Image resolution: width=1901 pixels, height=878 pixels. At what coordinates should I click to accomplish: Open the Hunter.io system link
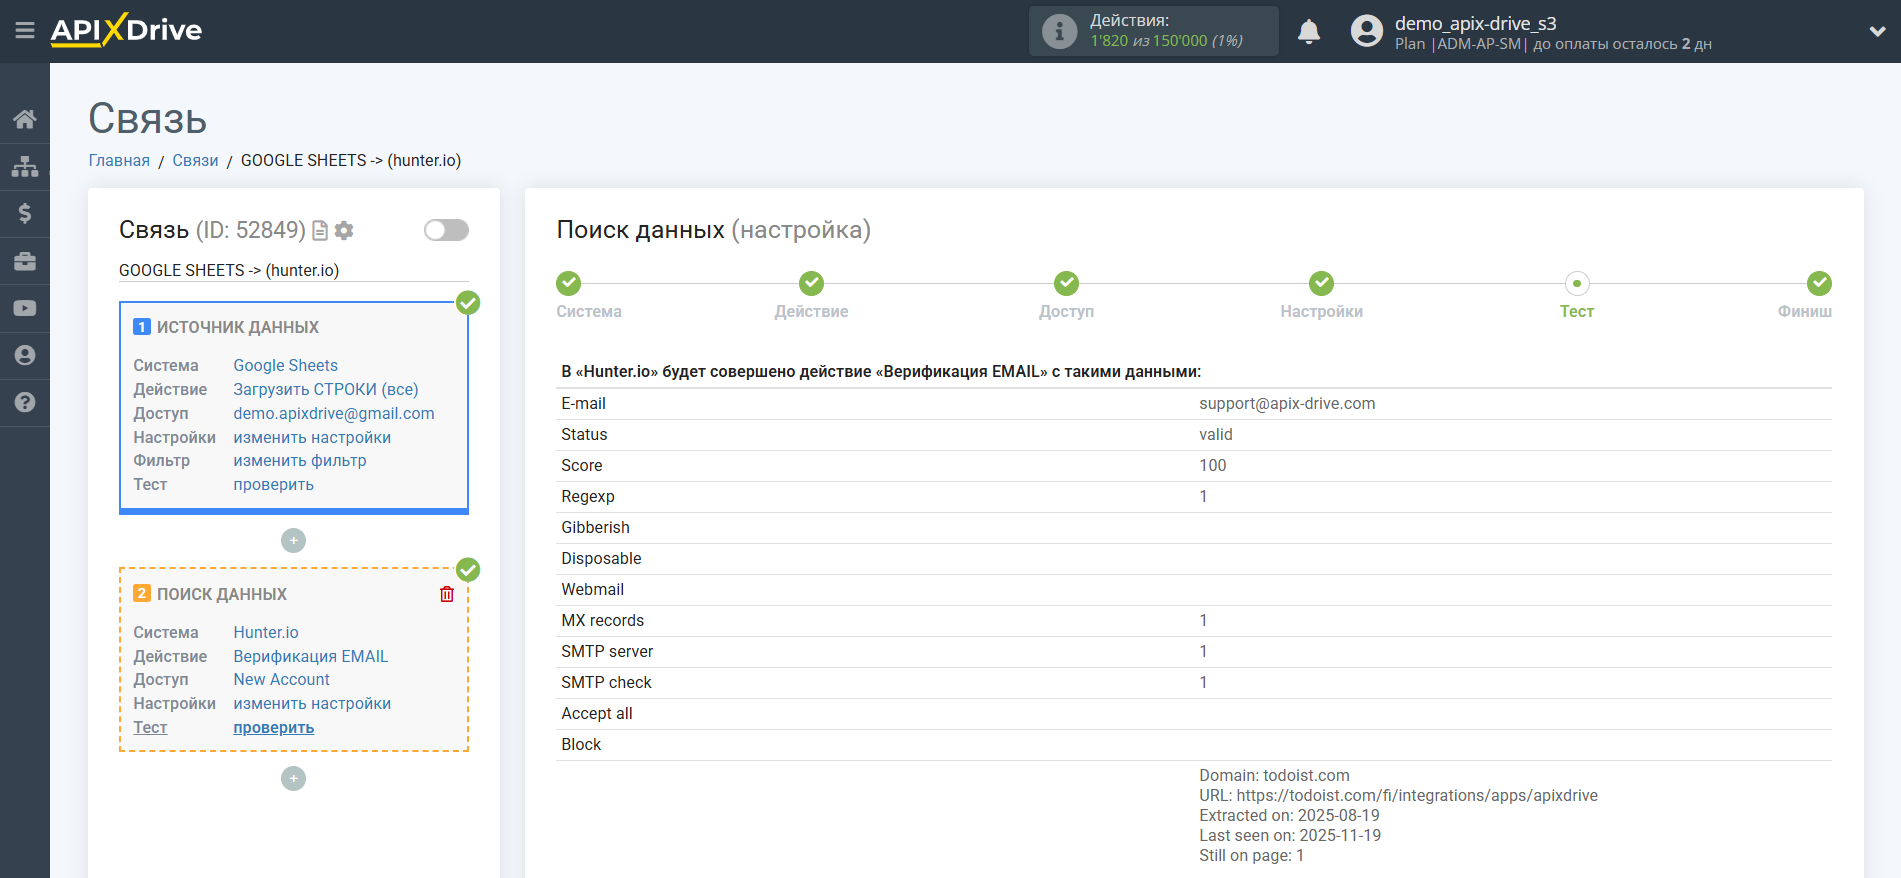click(266, 632)
